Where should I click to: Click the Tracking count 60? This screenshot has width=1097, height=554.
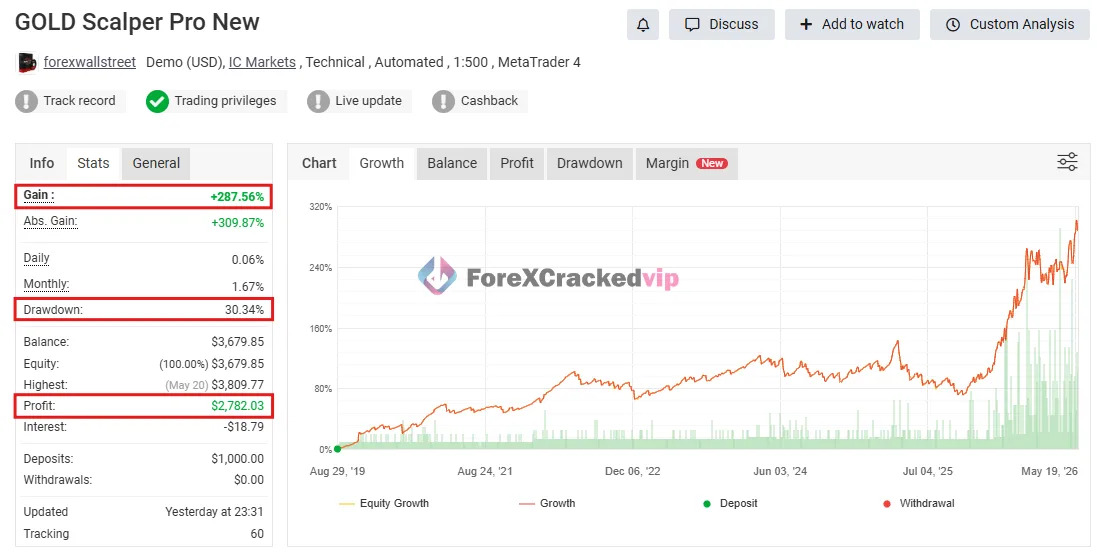(257, 534)
